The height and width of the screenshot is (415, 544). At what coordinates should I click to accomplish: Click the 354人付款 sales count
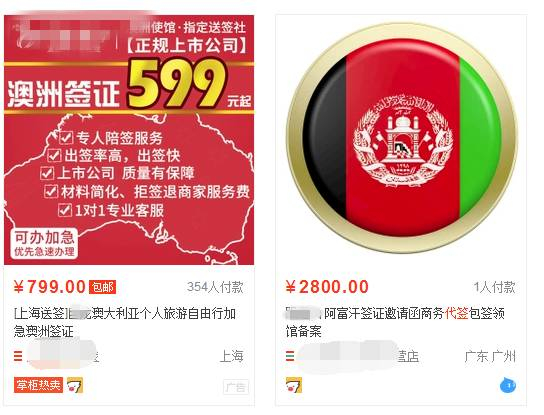tap(215, 287)
